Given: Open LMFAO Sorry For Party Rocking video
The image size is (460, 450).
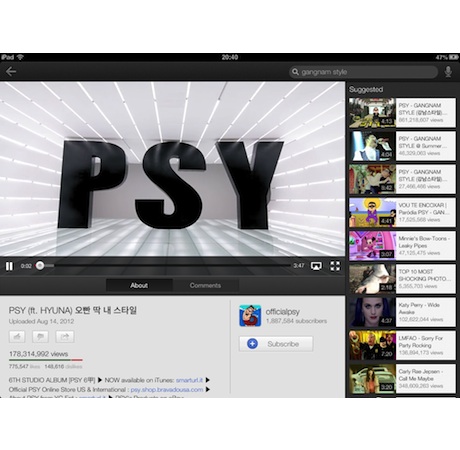Looking at the screenshot, I should [402, 345].
